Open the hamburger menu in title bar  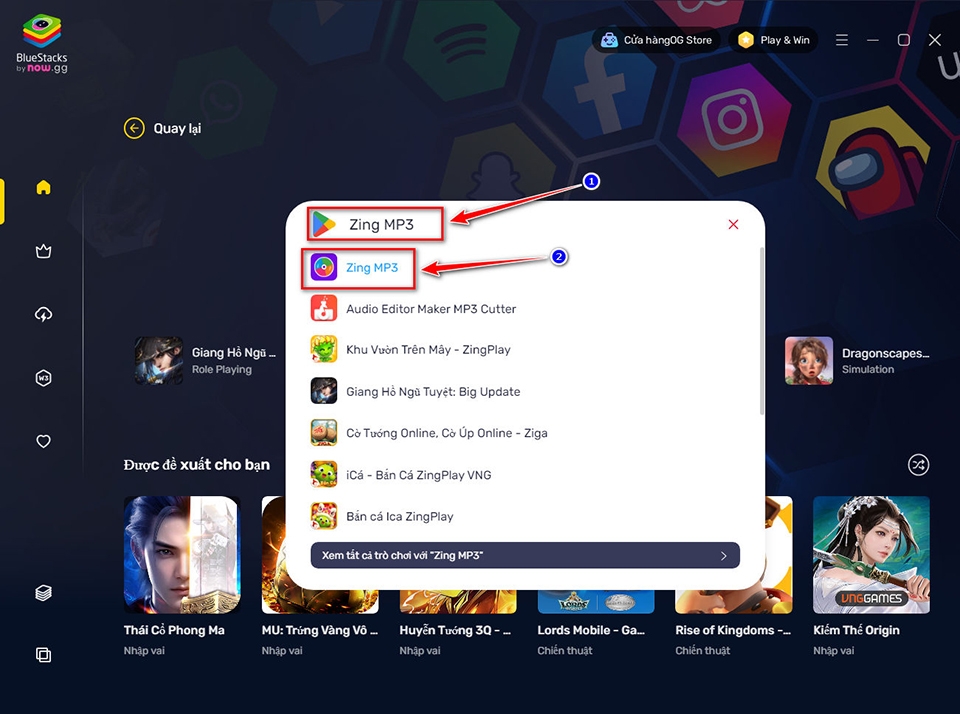842,40
